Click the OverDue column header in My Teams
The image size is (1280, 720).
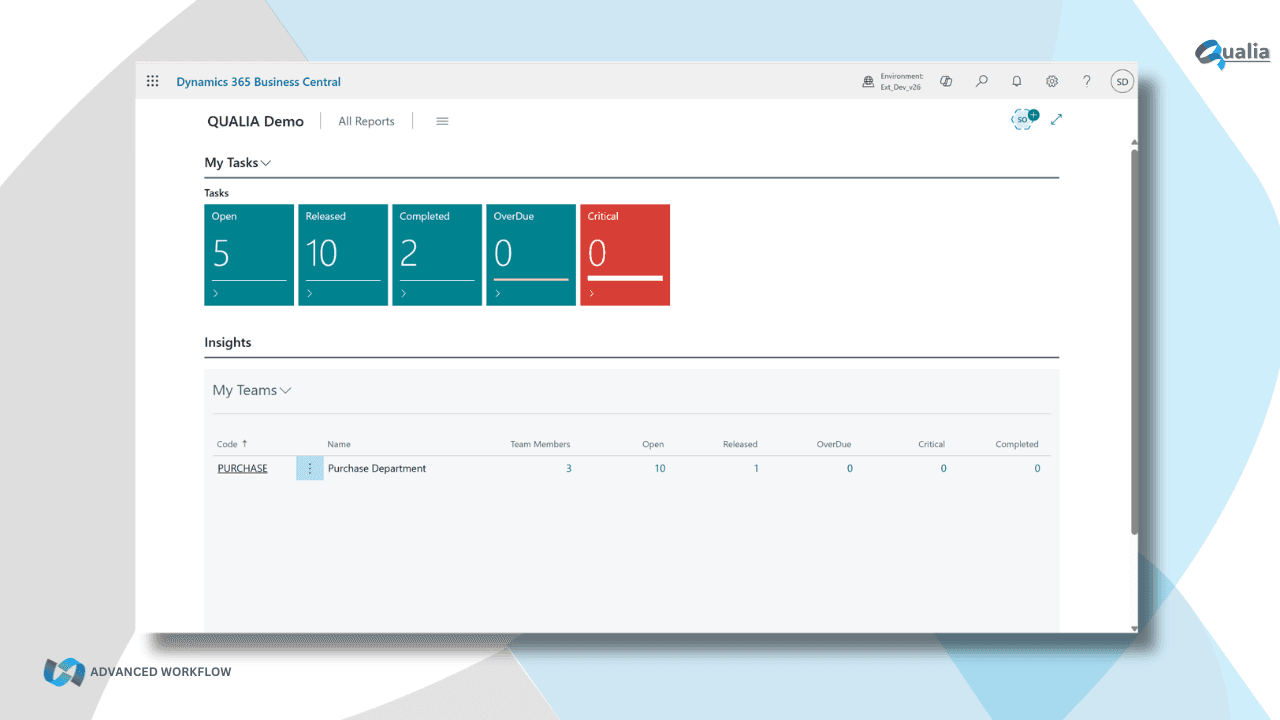click(834, 444)
